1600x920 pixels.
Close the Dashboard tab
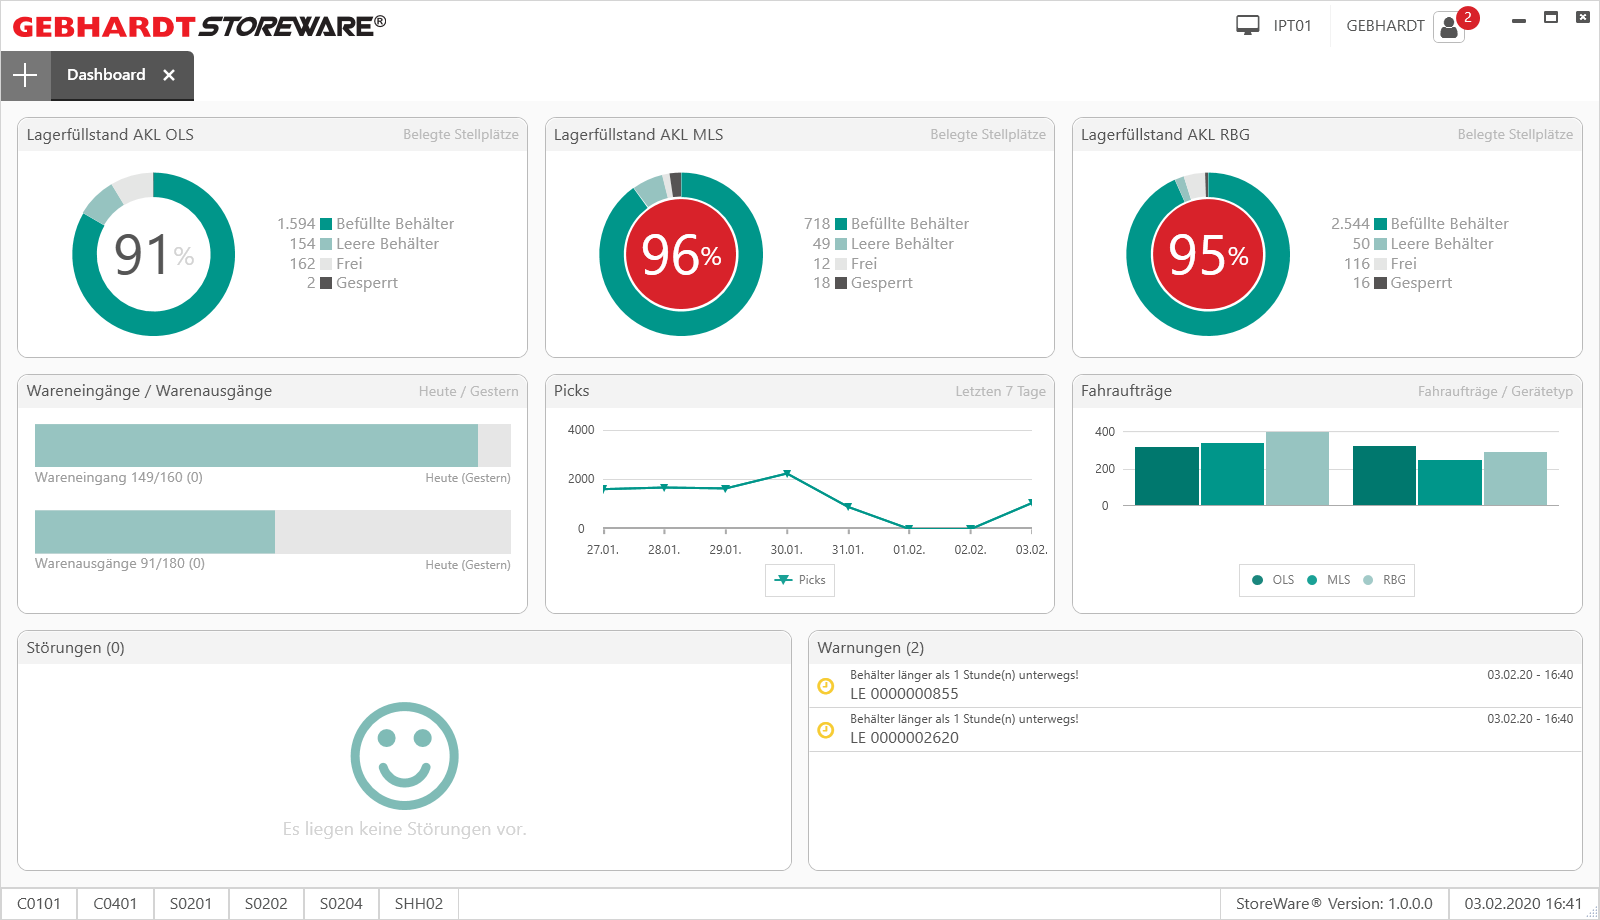[x=169, y=75]
